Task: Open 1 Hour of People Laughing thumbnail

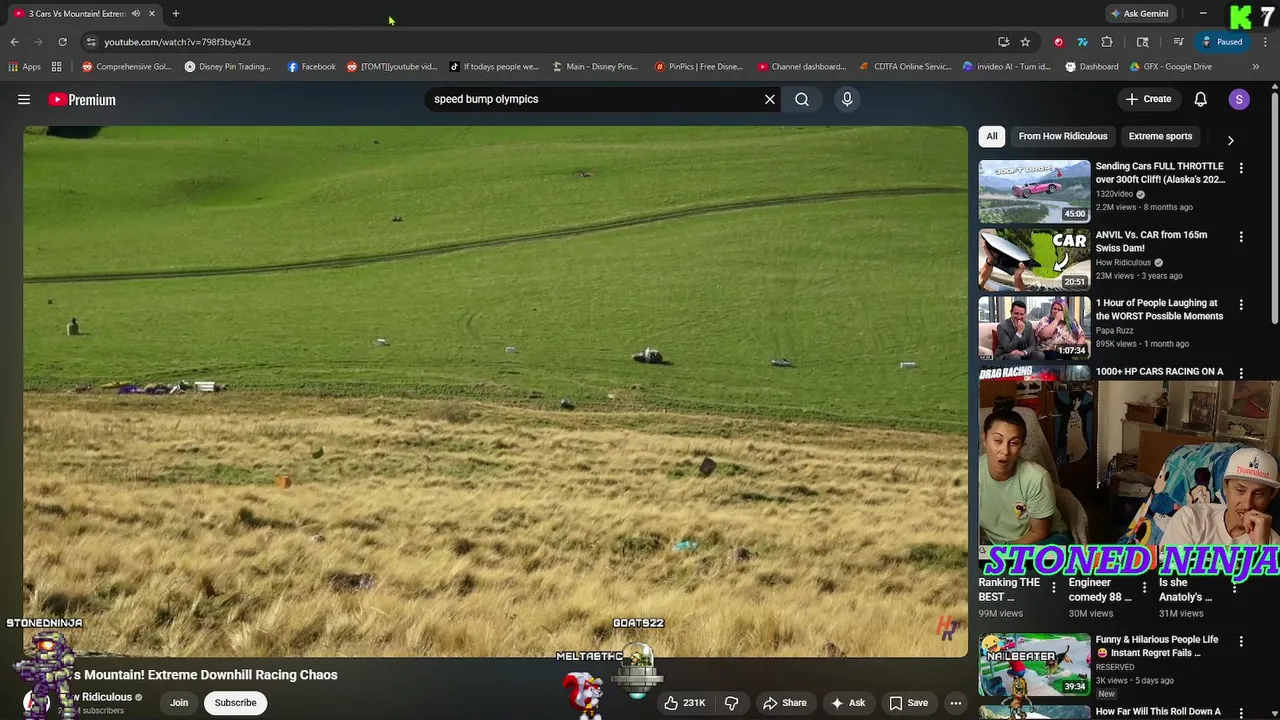Action: 1034,327
